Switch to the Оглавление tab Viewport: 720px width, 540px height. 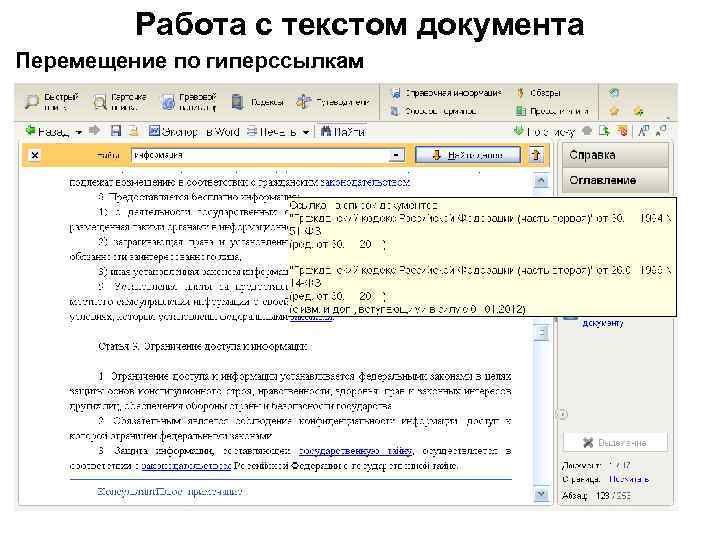pos(615,180)
